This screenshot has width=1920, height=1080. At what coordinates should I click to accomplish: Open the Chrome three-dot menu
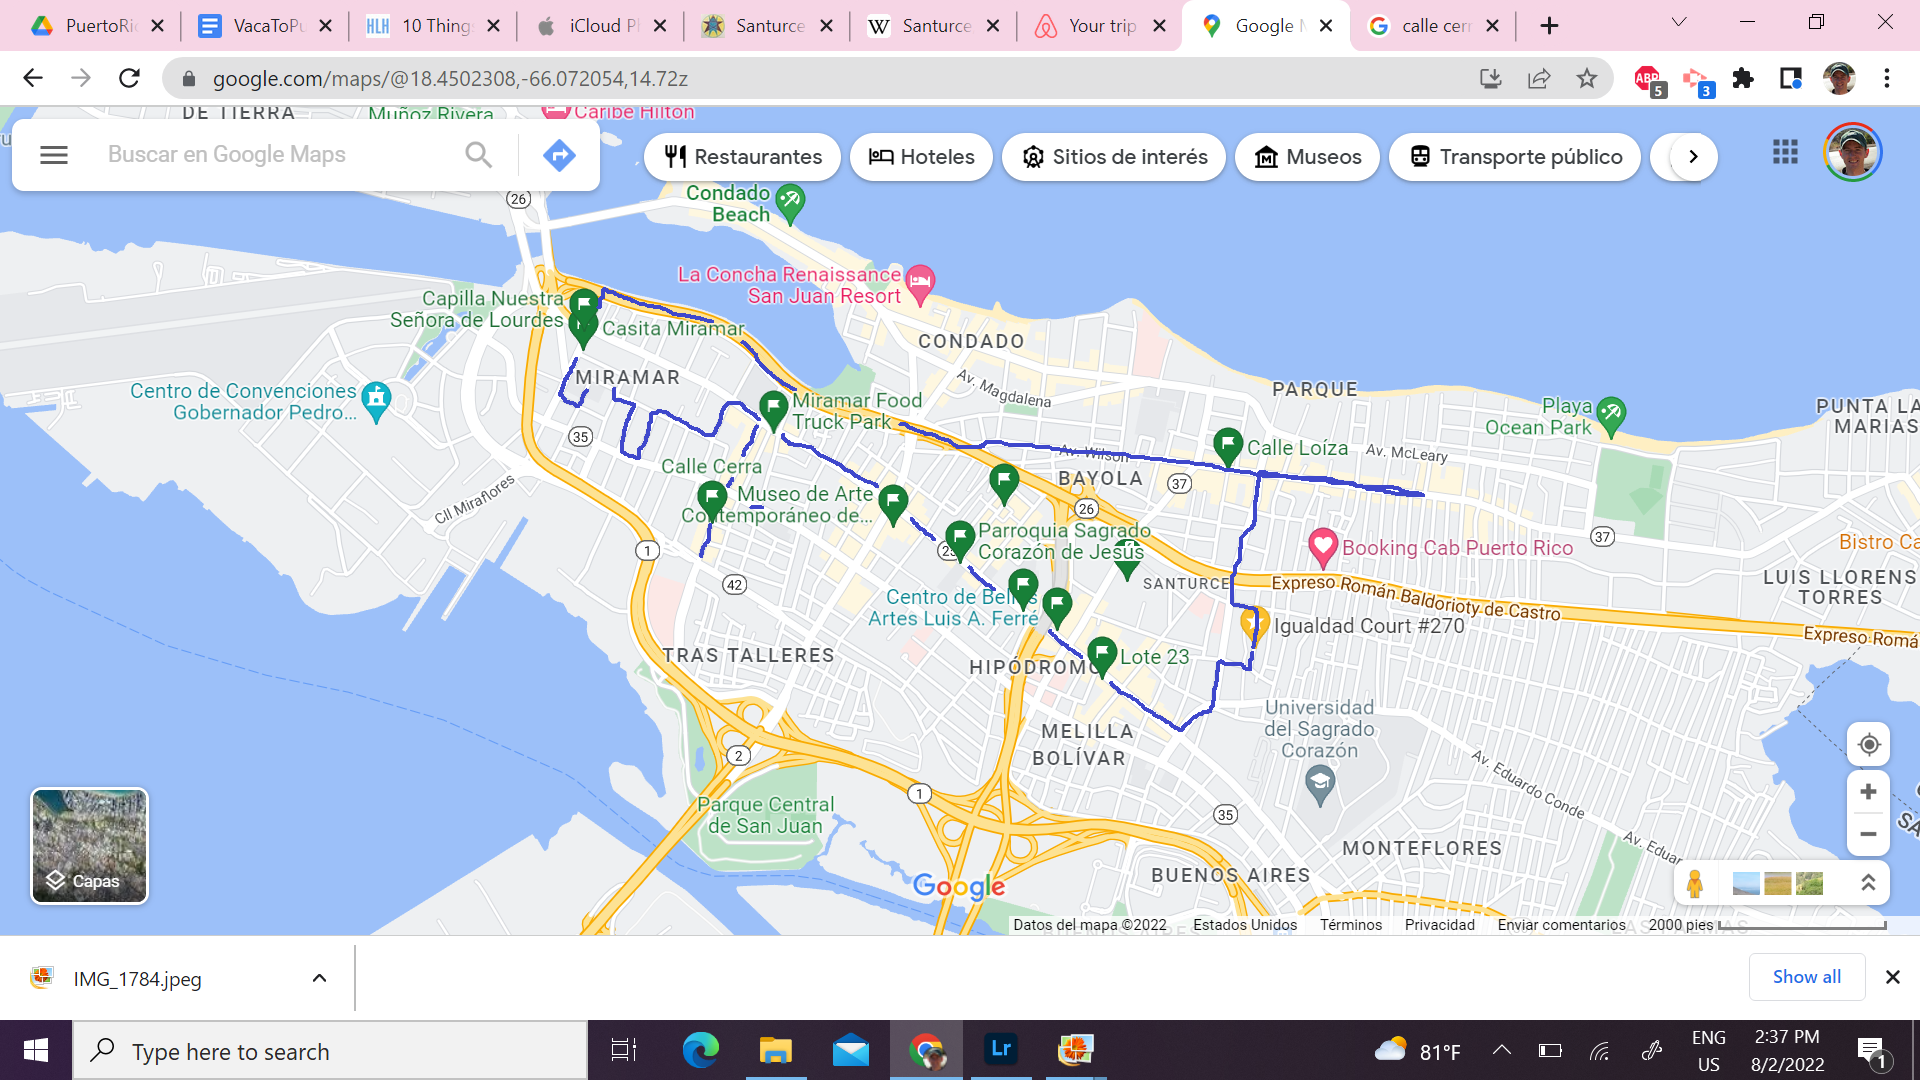1887,78
